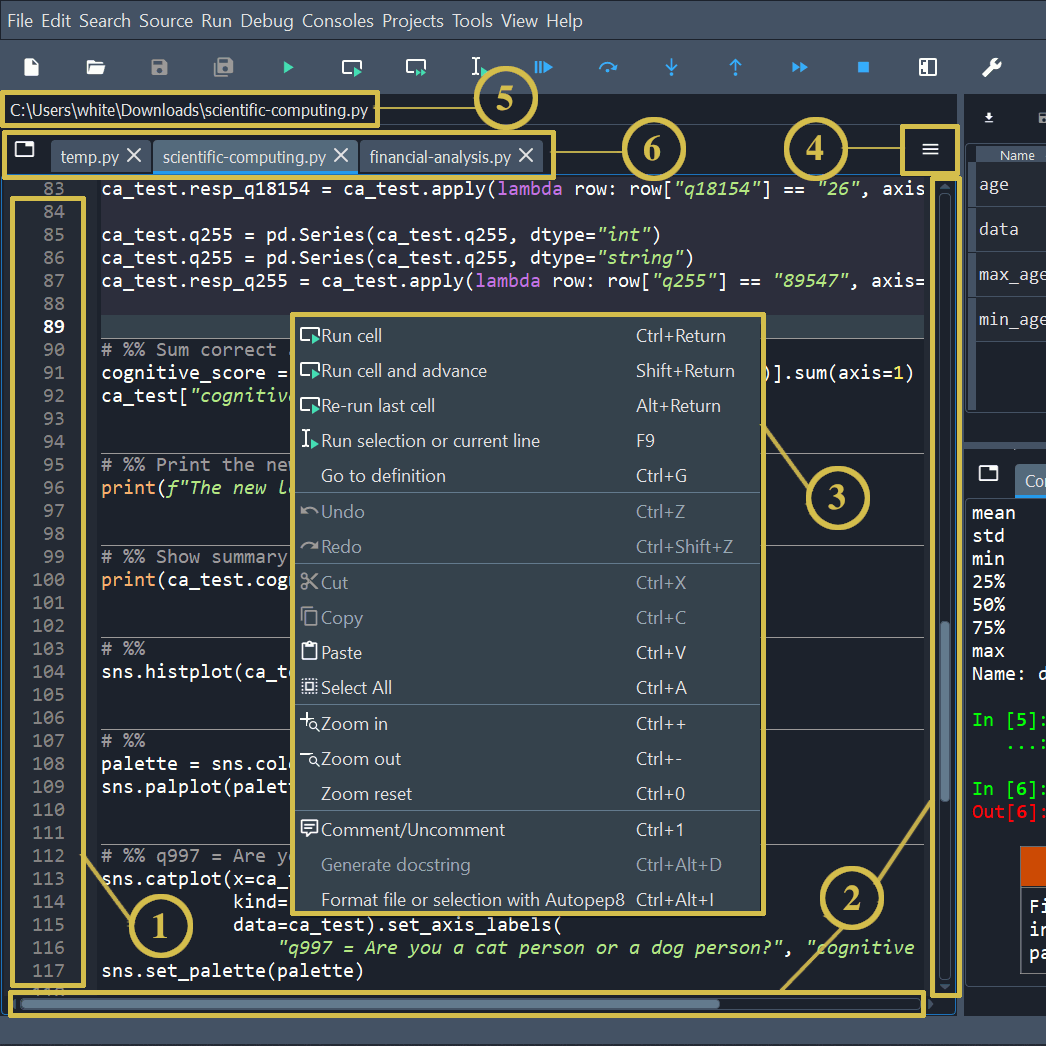Open the tab browser left of temp.py

25,156
